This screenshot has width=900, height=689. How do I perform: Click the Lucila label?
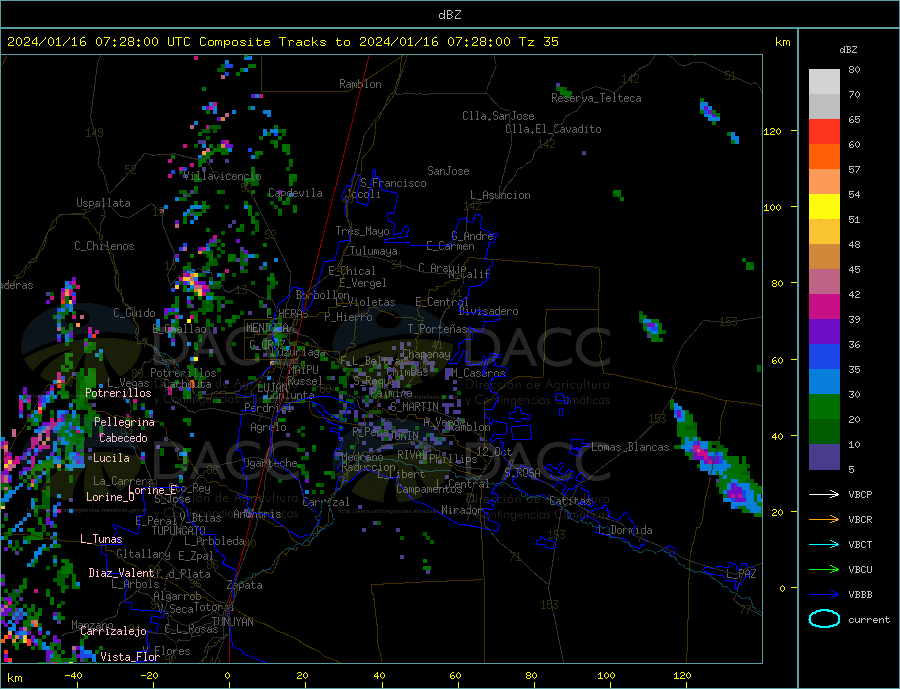click(111, 458)
